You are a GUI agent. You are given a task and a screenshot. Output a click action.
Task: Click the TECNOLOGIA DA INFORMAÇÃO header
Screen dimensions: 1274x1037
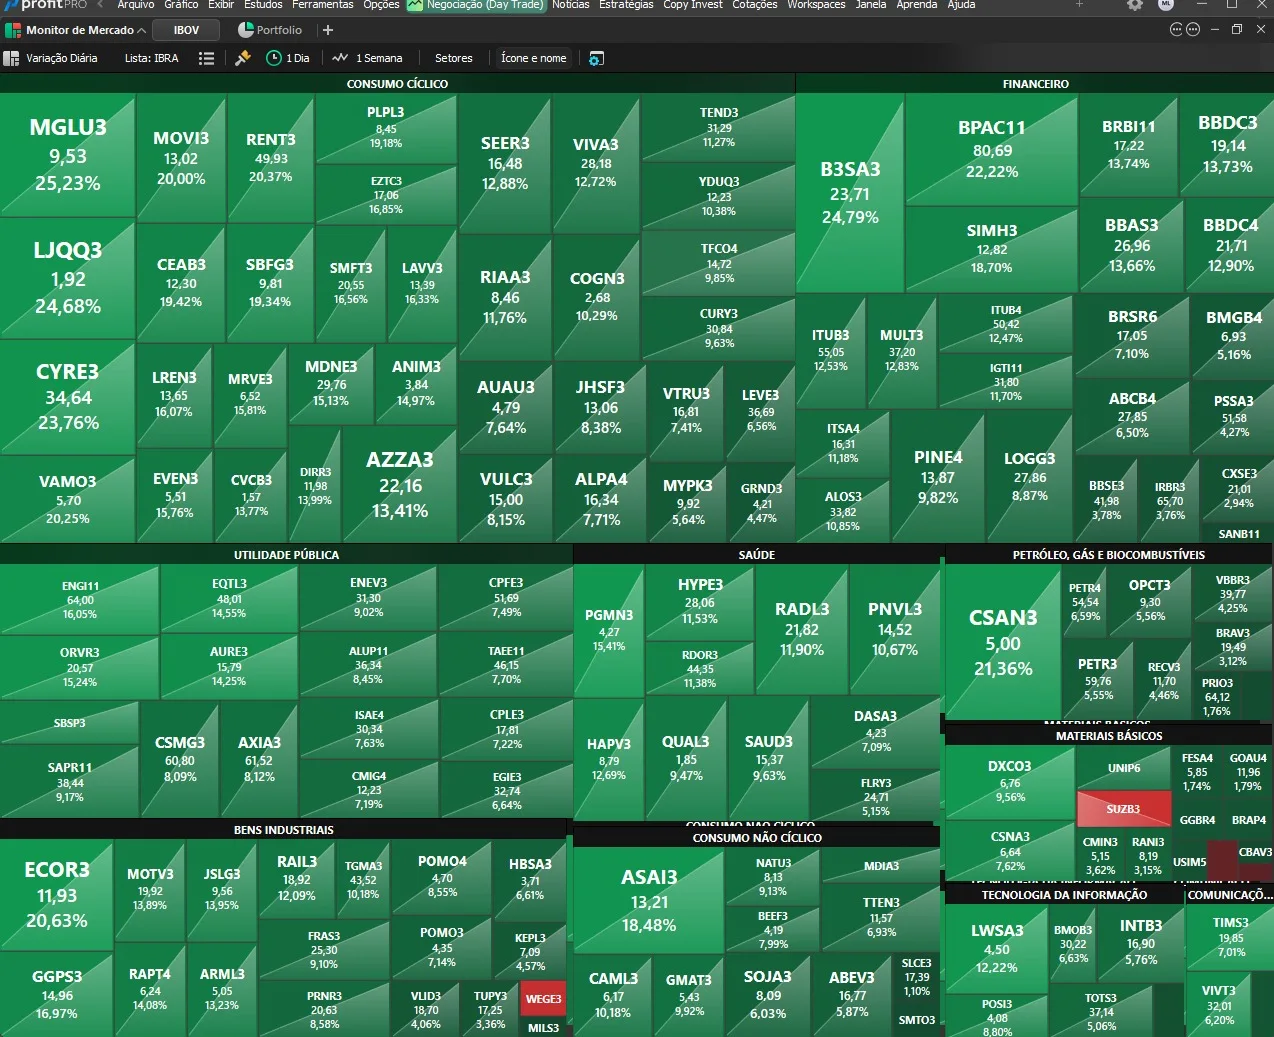(1064, 895)
